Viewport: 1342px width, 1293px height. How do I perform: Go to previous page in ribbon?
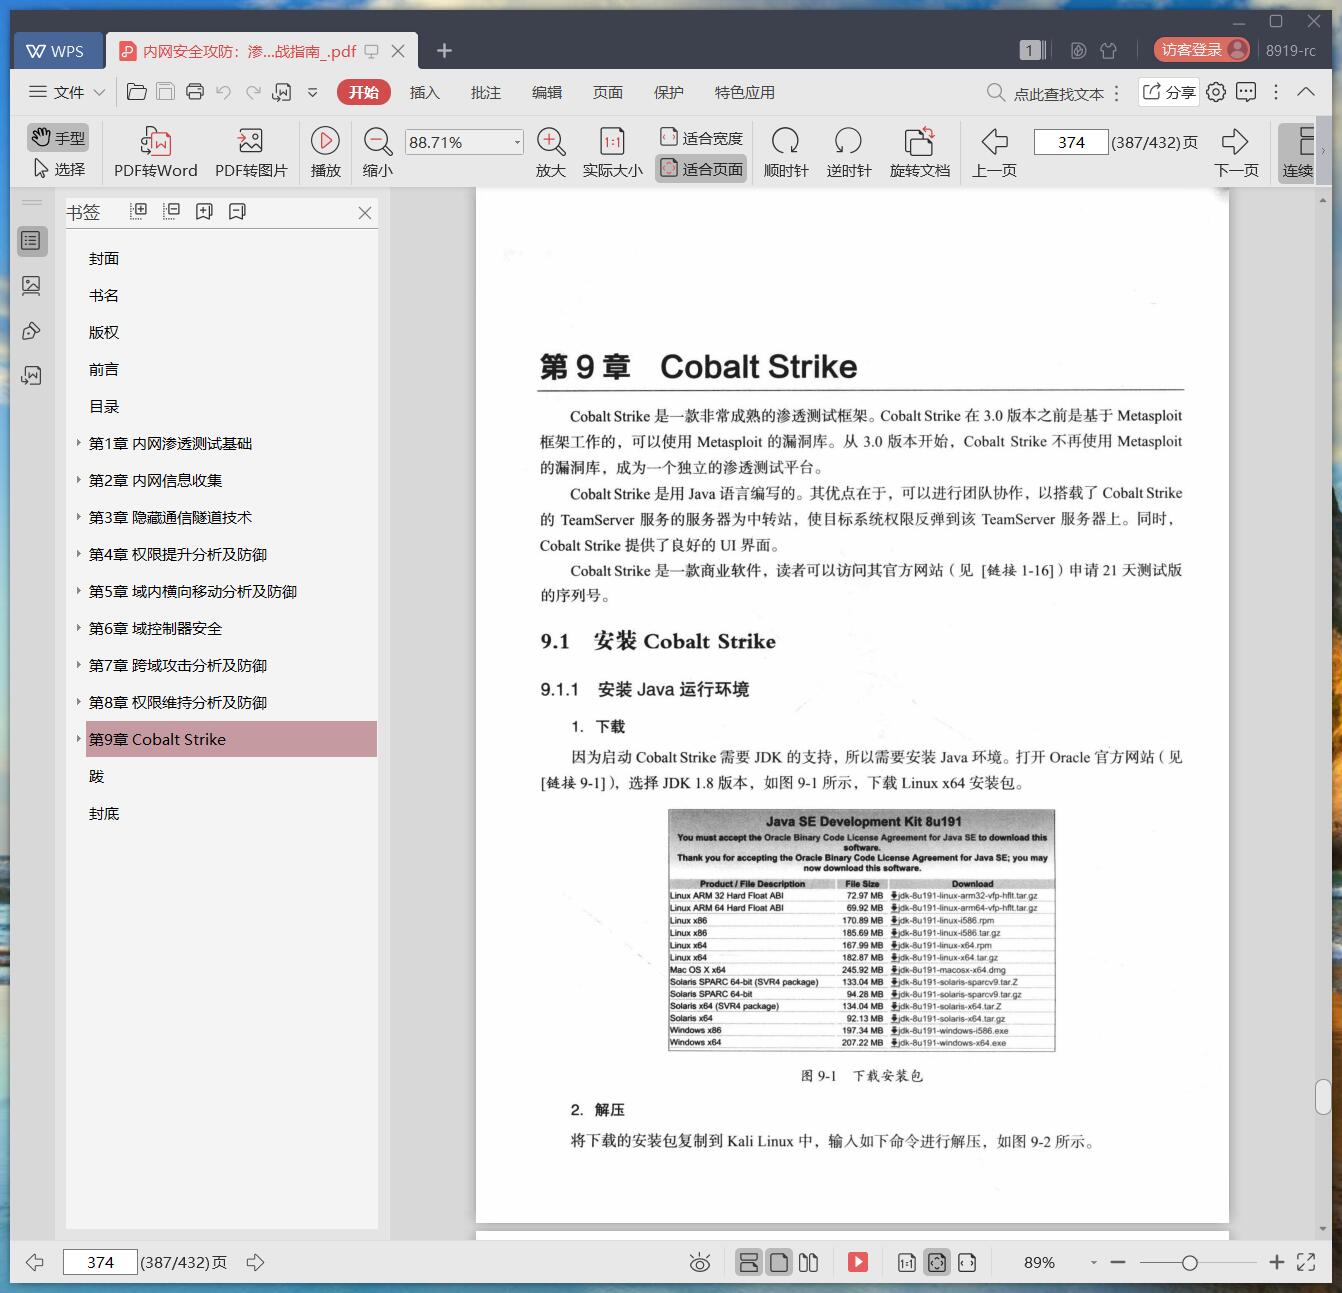(x=994, y=153)
